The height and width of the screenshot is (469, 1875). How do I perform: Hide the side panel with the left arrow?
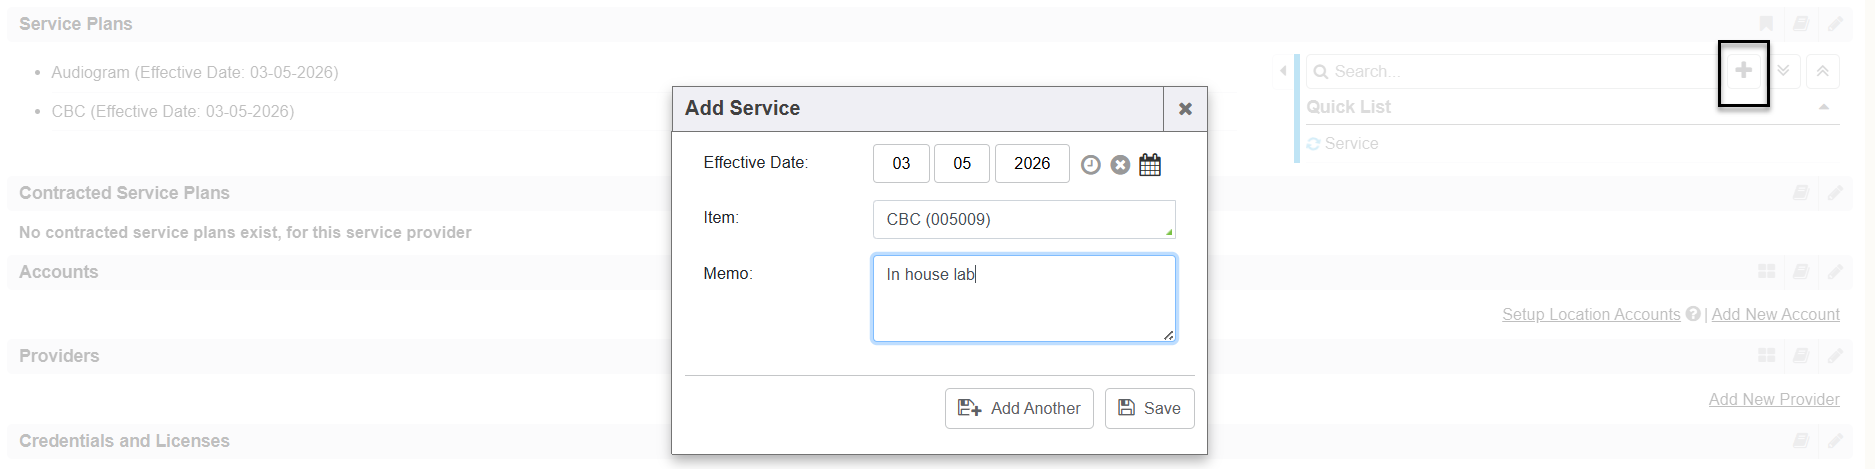[x=1283, y=71]
